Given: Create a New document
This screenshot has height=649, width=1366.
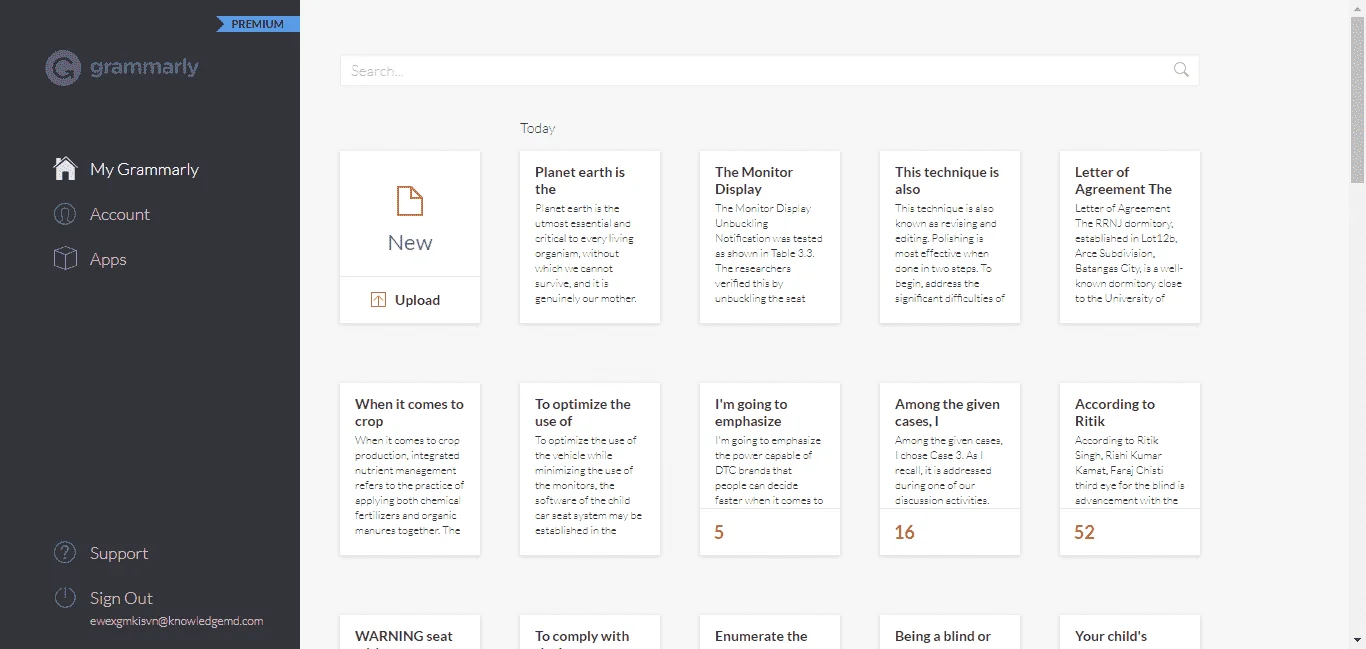Looking at the screenshot, I should click(x=410, y=214).
